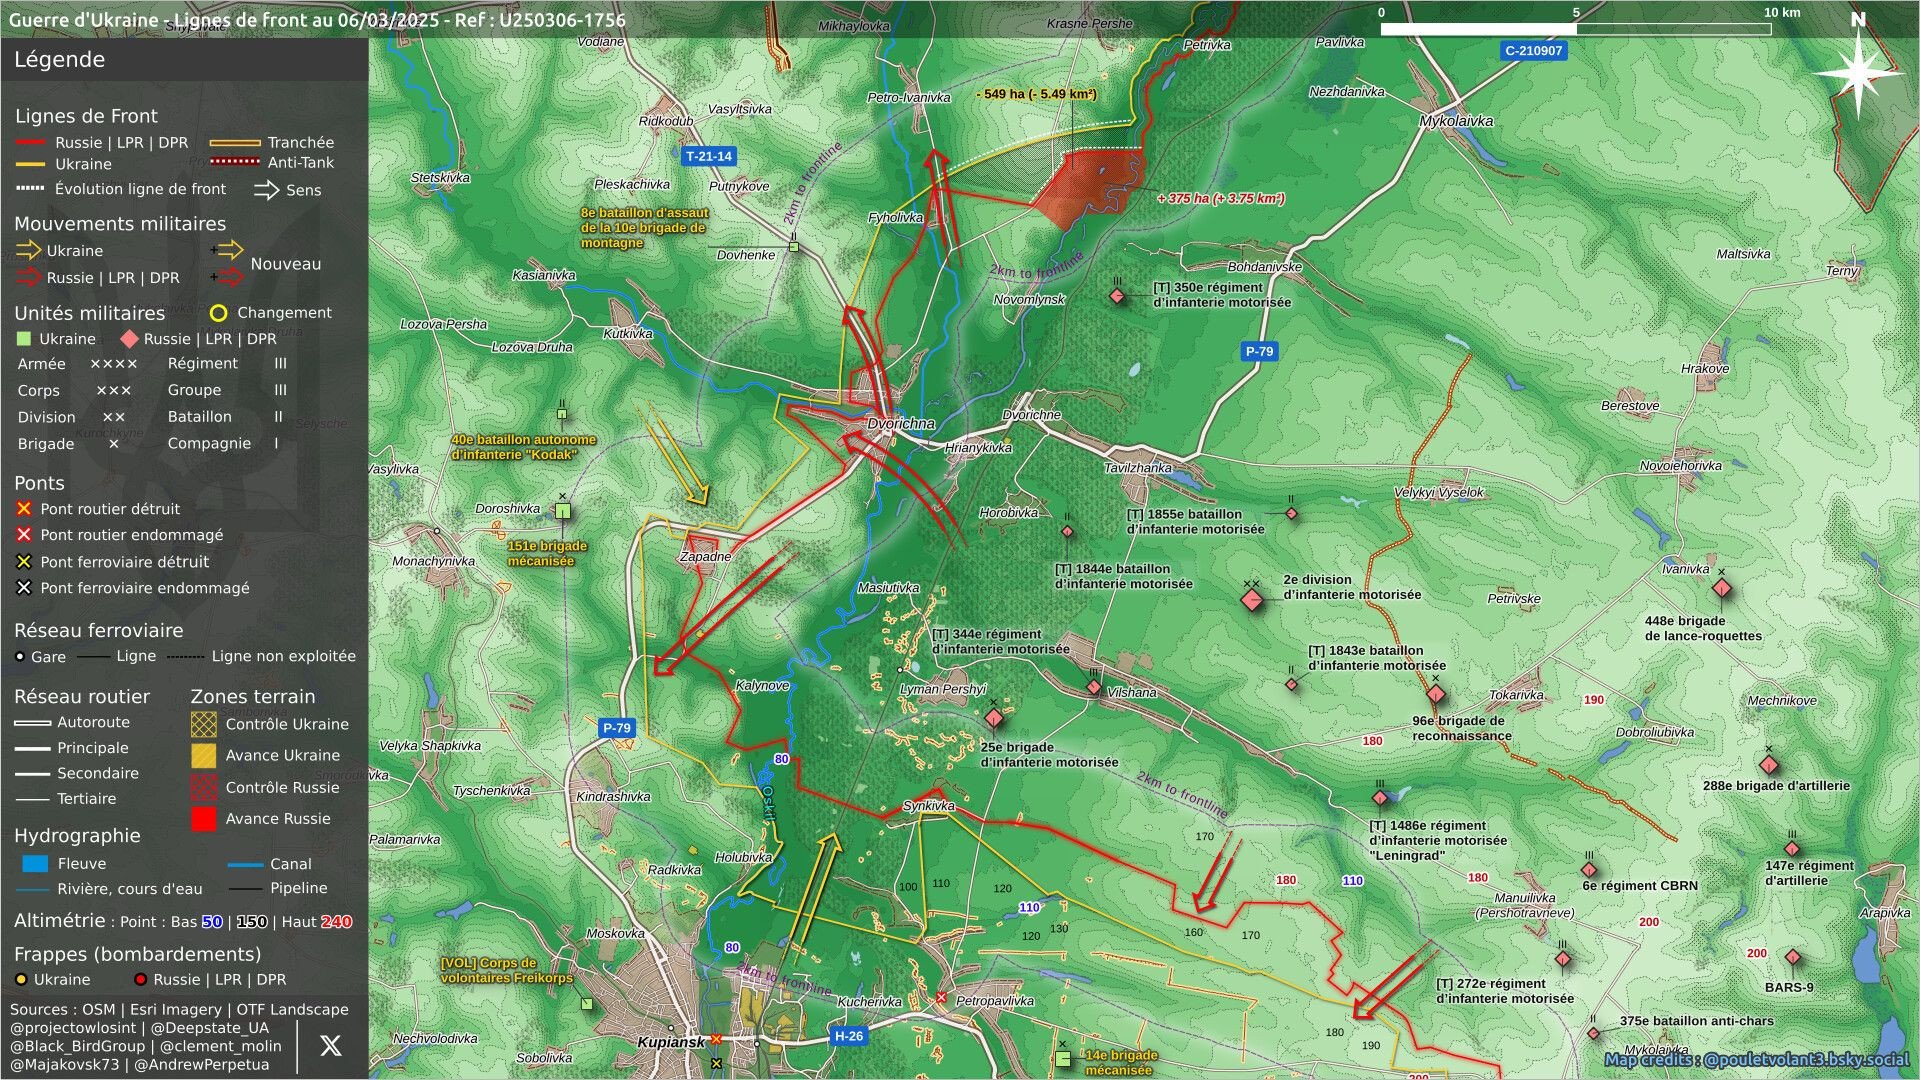This screenshot has height=1080, width=1920.
Task: Click the yellow 'Changement' circle in legend
Action: pos(218,313)
